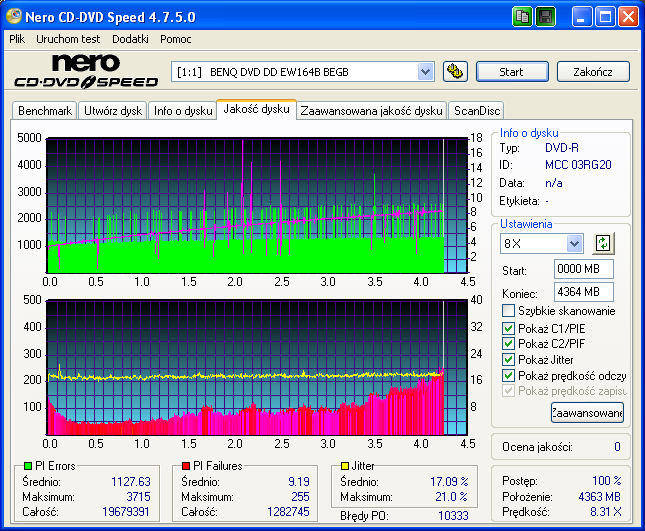The height and width of the screenshot is (531, 645).
Task: Click red PI Failures legend square
Action: [x=186, y=466]
